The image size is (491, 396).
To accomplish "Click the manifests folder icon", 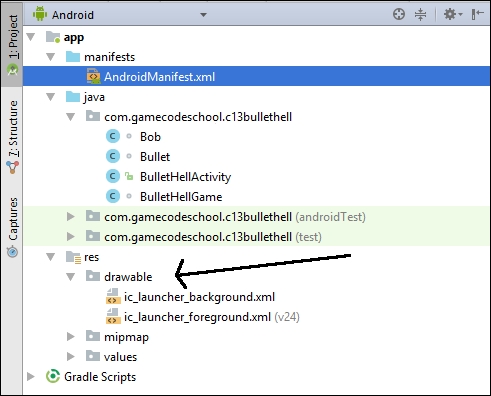I will (x=73, y=57).
